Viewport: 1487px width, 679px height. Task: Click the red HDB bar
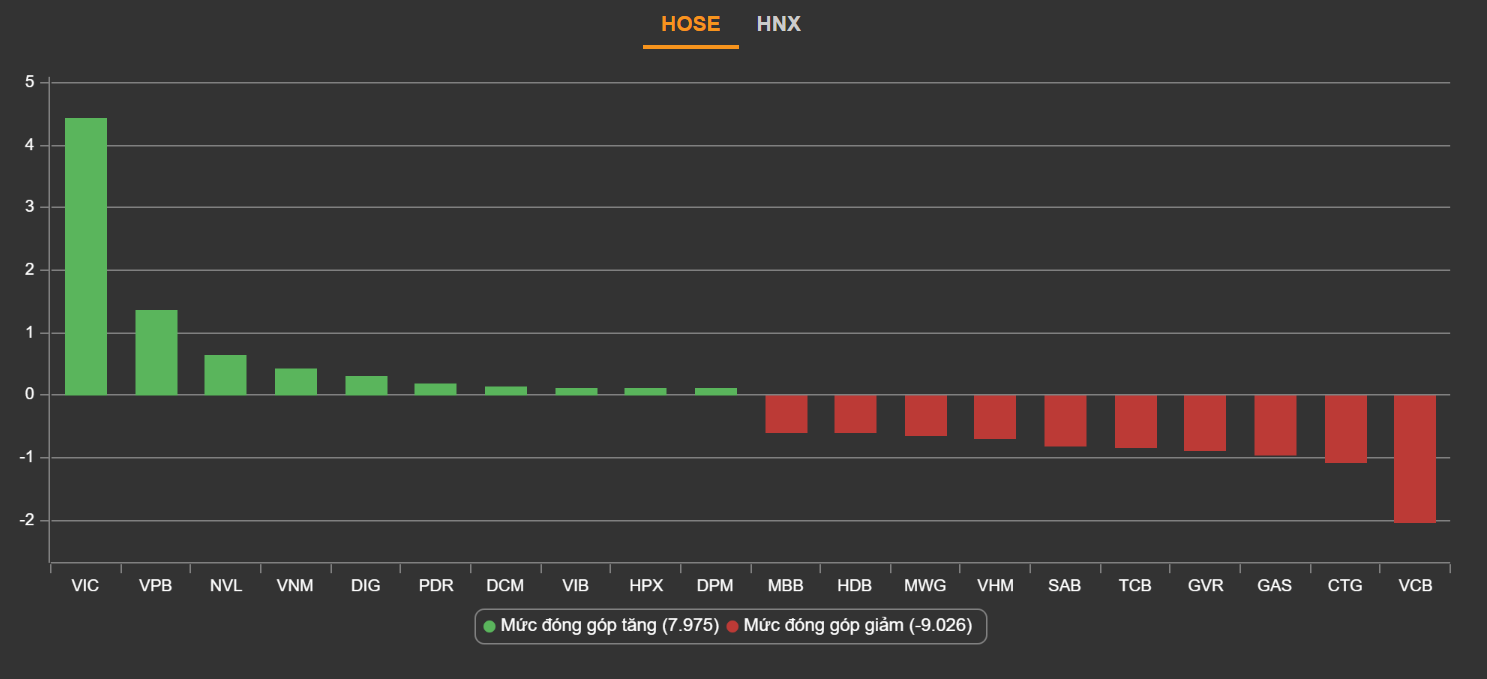click(x=855, y=414)
